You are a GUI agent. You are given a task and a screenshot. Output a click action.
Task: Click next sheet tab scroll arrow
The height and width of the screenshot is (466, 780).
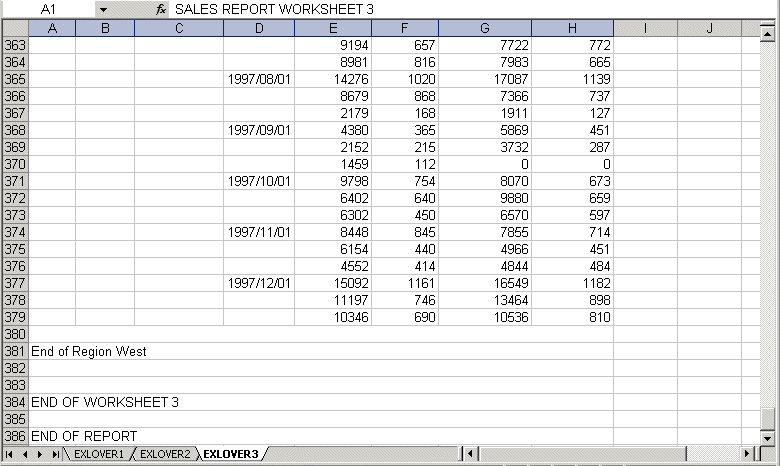[40, 454]
